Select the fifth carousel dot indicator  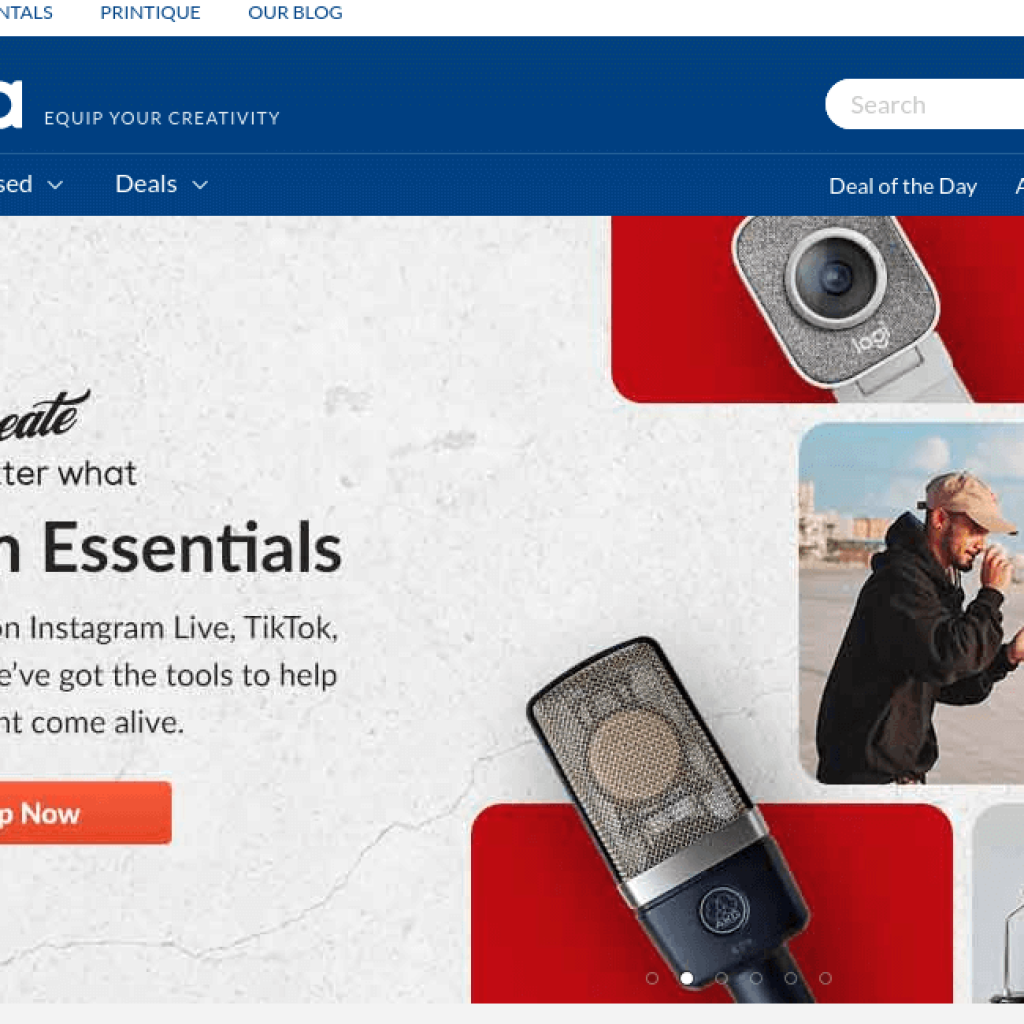coord(791,978)
